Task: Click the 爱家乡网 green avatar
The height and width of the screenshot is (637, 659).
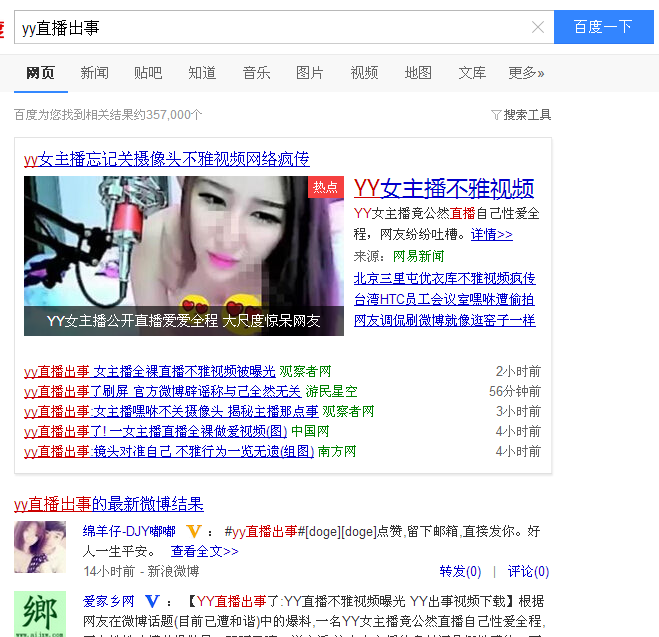Action: pos(40,614)
